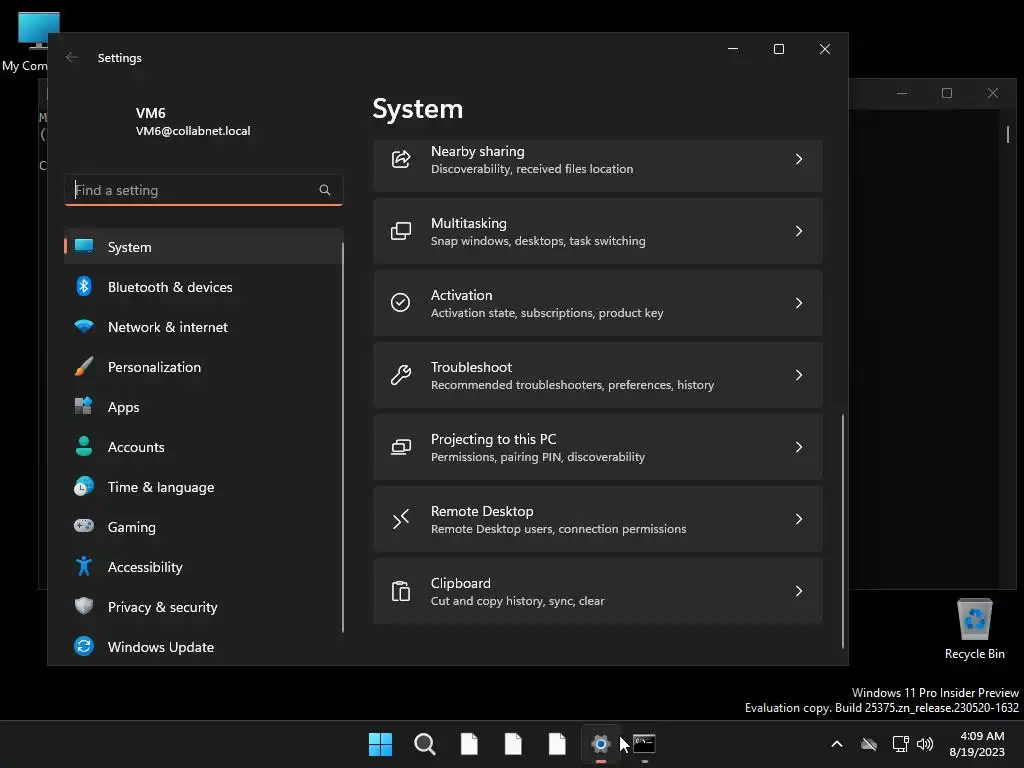Open Troubleshoot settings card

(598, 375)
